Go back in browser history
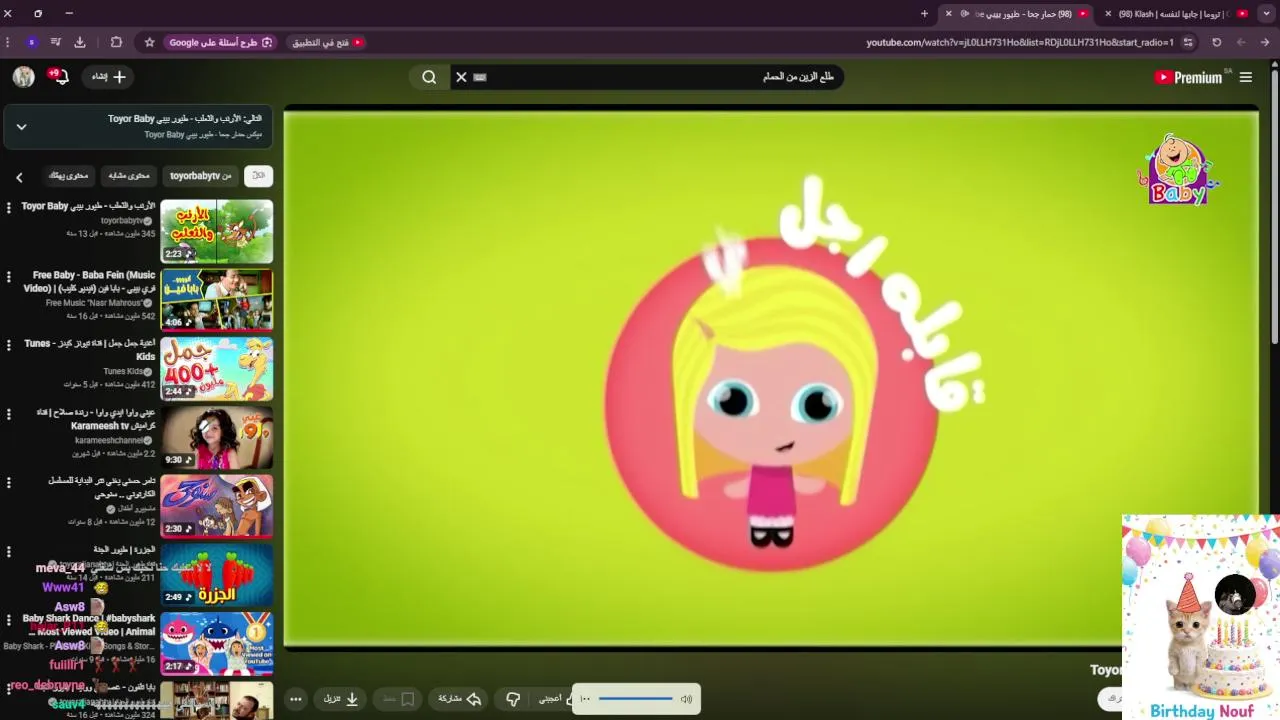The image size is (1280, 720). [x=1265, y=42]
